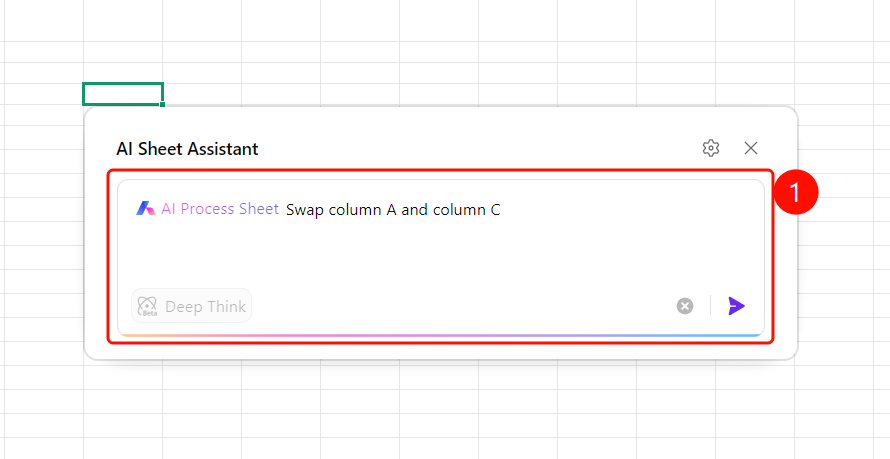Screen dimensions: 890x459
Task: Toggle the Deep Think mode button
Action: tap(191, 306)
